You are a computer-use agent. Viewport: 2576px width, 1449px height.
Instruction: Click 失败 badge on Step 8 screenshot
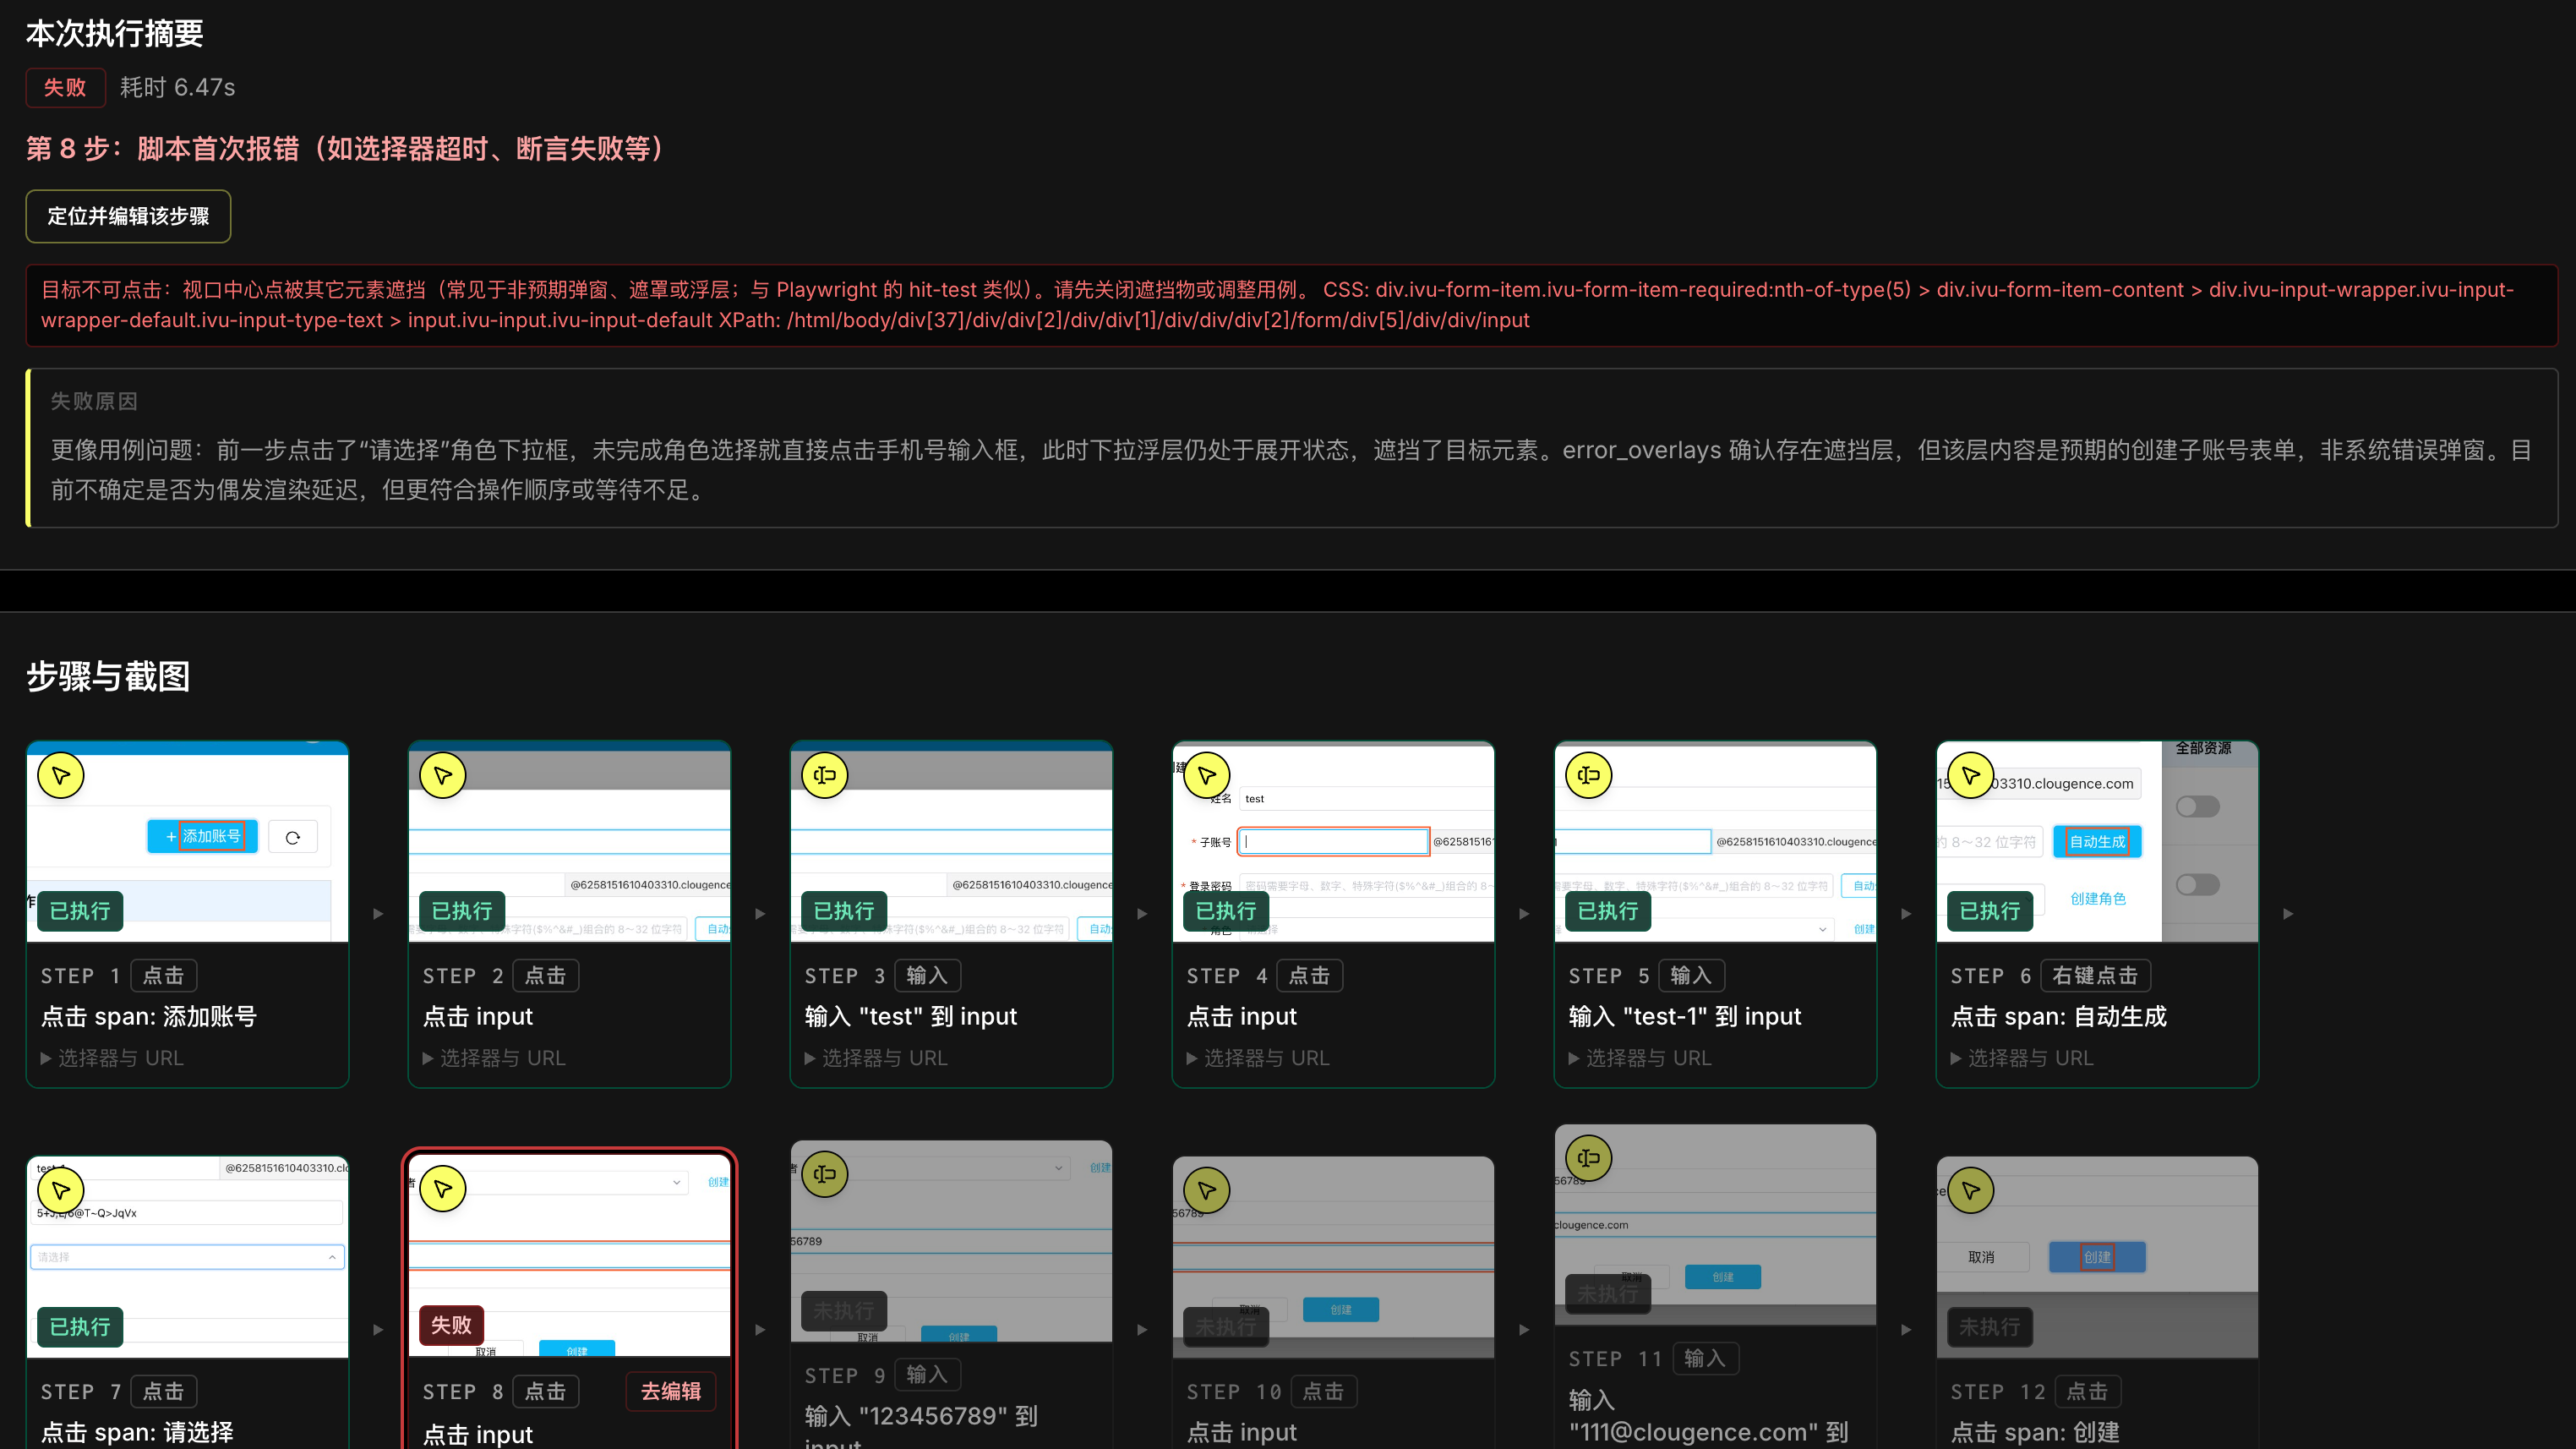coord(451,1325)
